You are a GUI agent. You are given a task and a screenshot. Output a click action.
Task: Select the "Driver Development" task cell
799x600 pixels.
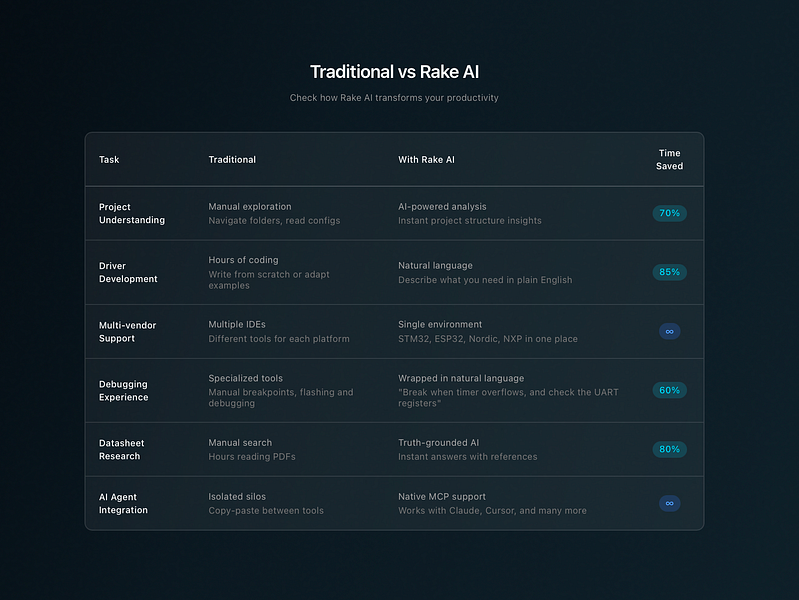[128, 273]
